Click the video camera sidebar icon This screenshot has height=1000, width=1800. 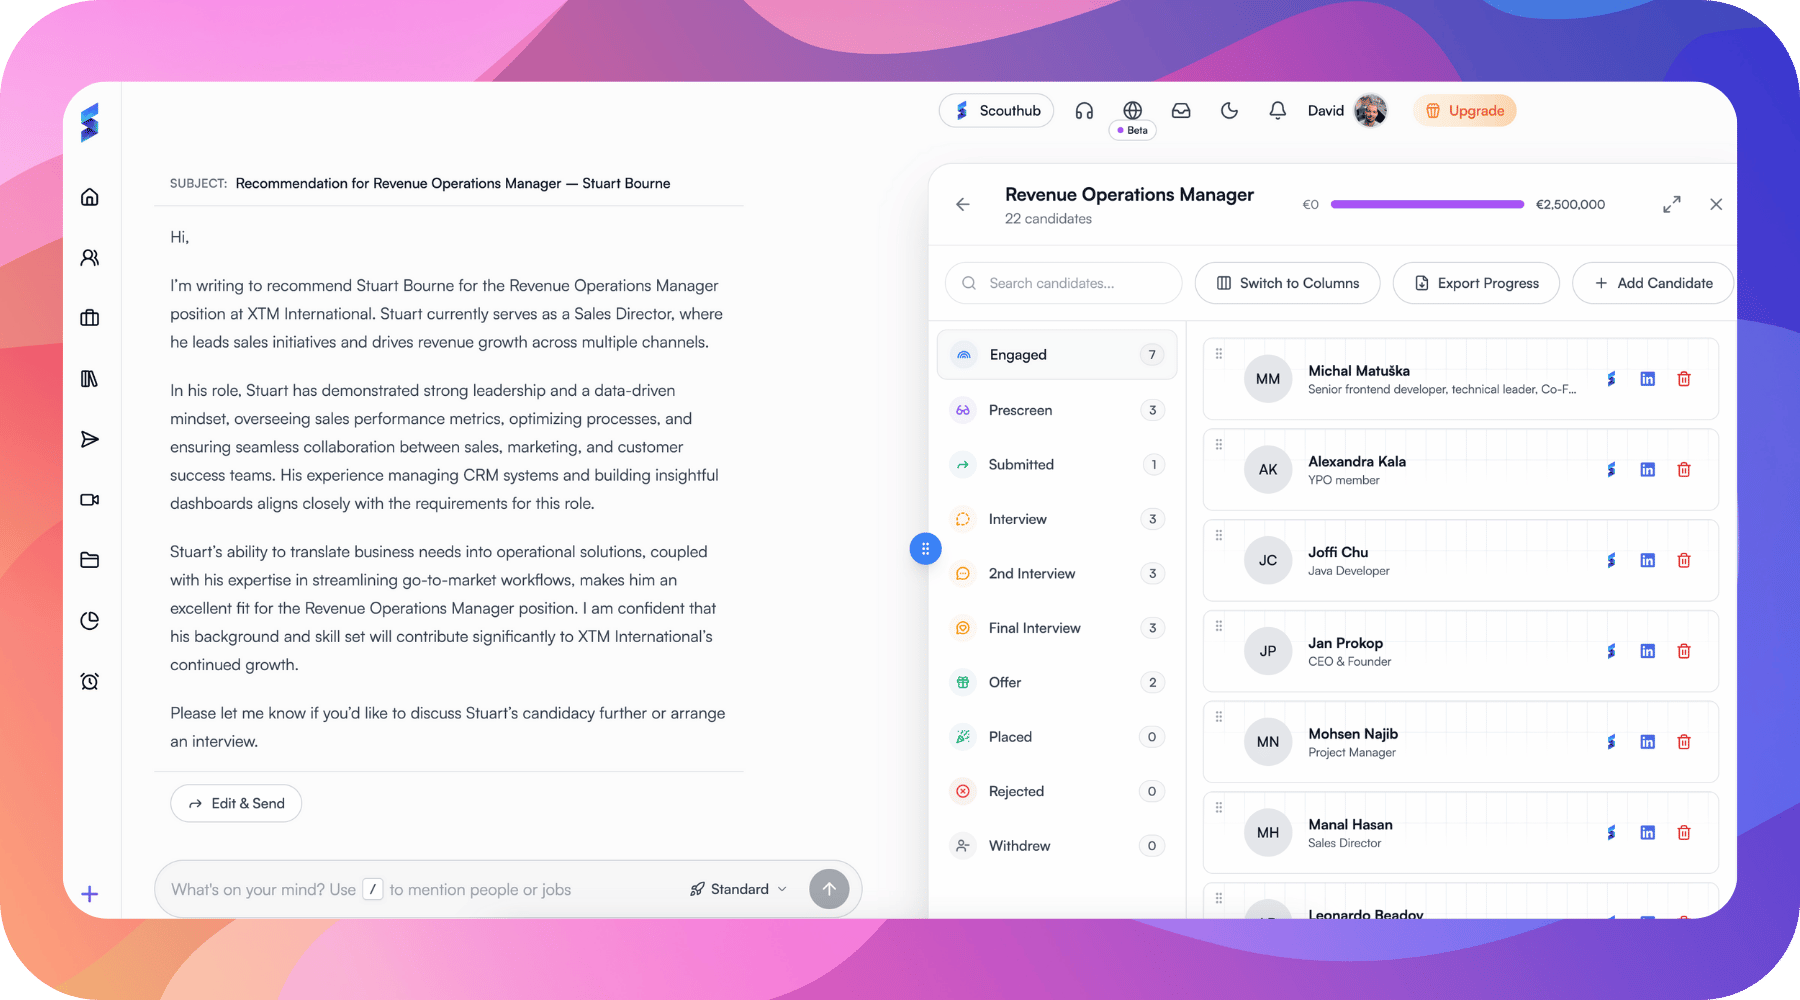(x=90, y=500)
